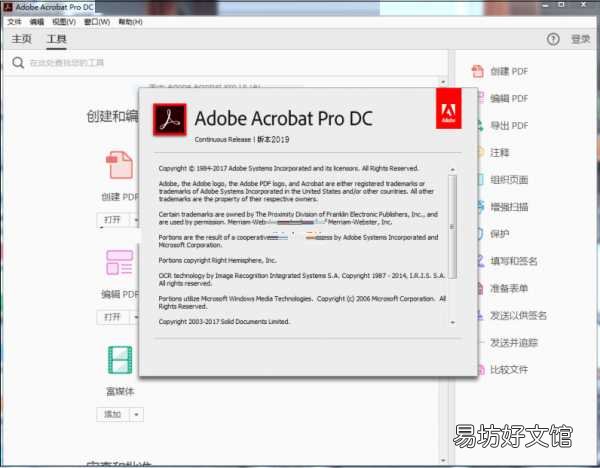600x468 pixels.
Task: Open the 编辑 menu
Action: pyautogui.click(x=37, y=22)
